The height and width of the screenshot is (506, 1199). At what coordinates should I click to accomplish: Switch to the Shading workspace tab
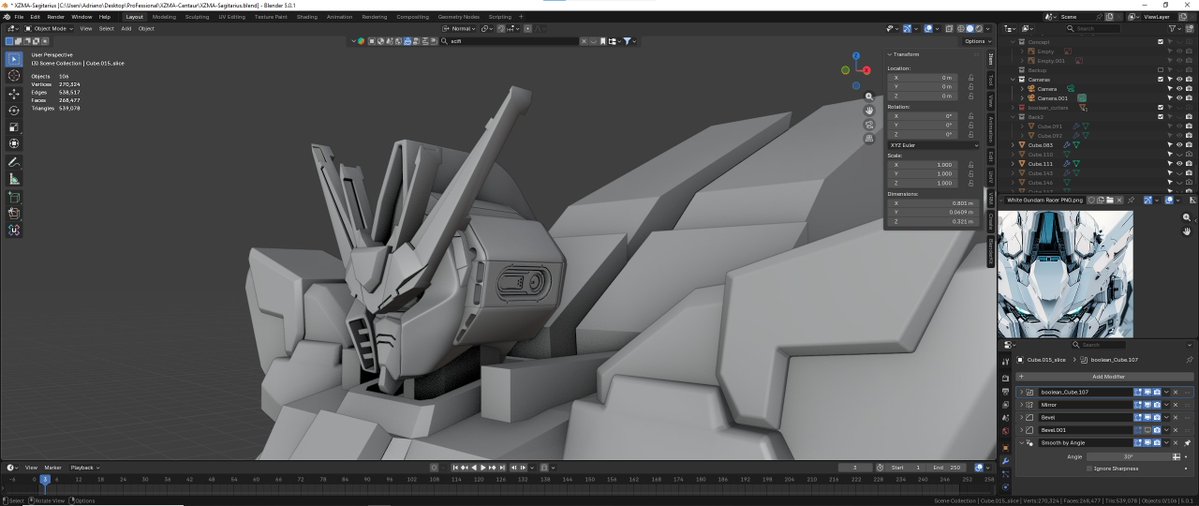[x=307, y=16]
